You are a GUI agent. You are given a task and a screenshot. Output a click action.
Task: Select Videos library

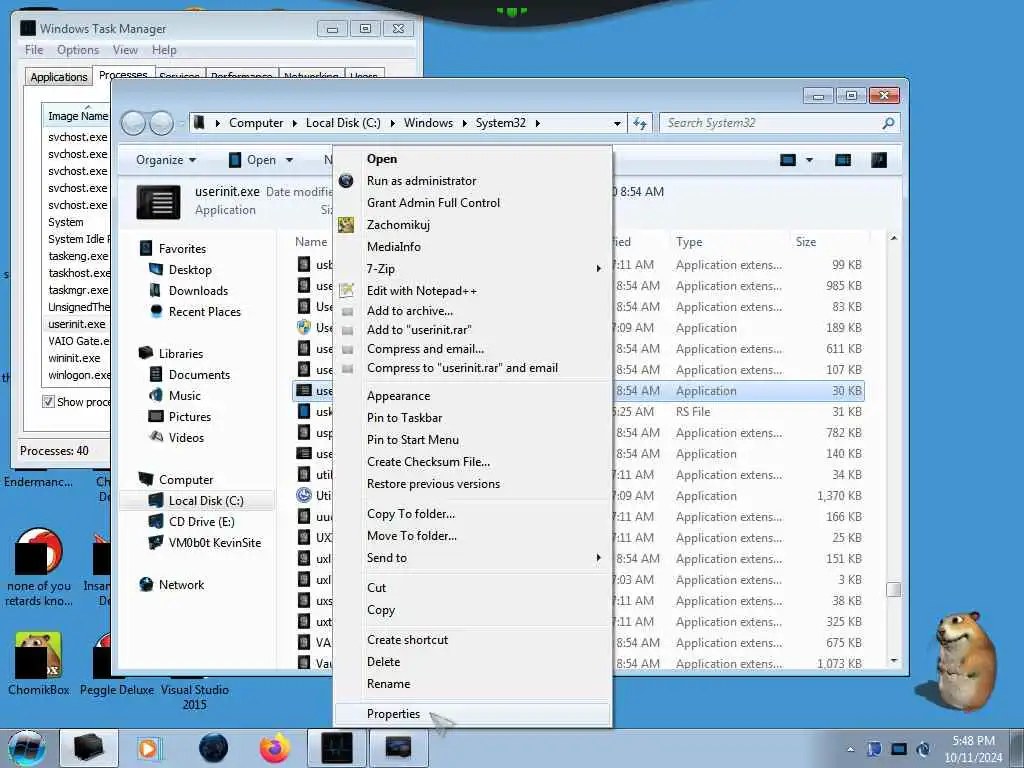186,438
